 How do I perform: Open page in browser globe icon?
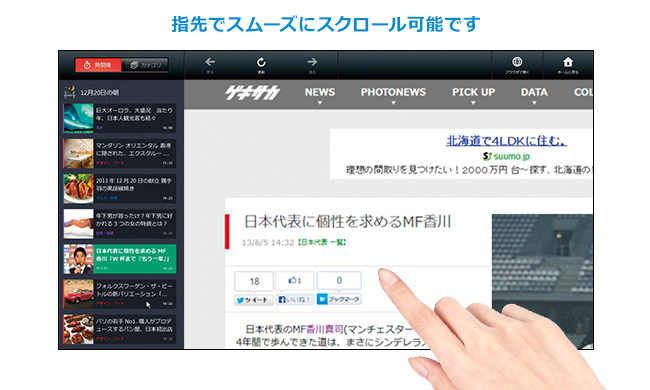pos(517,62)
